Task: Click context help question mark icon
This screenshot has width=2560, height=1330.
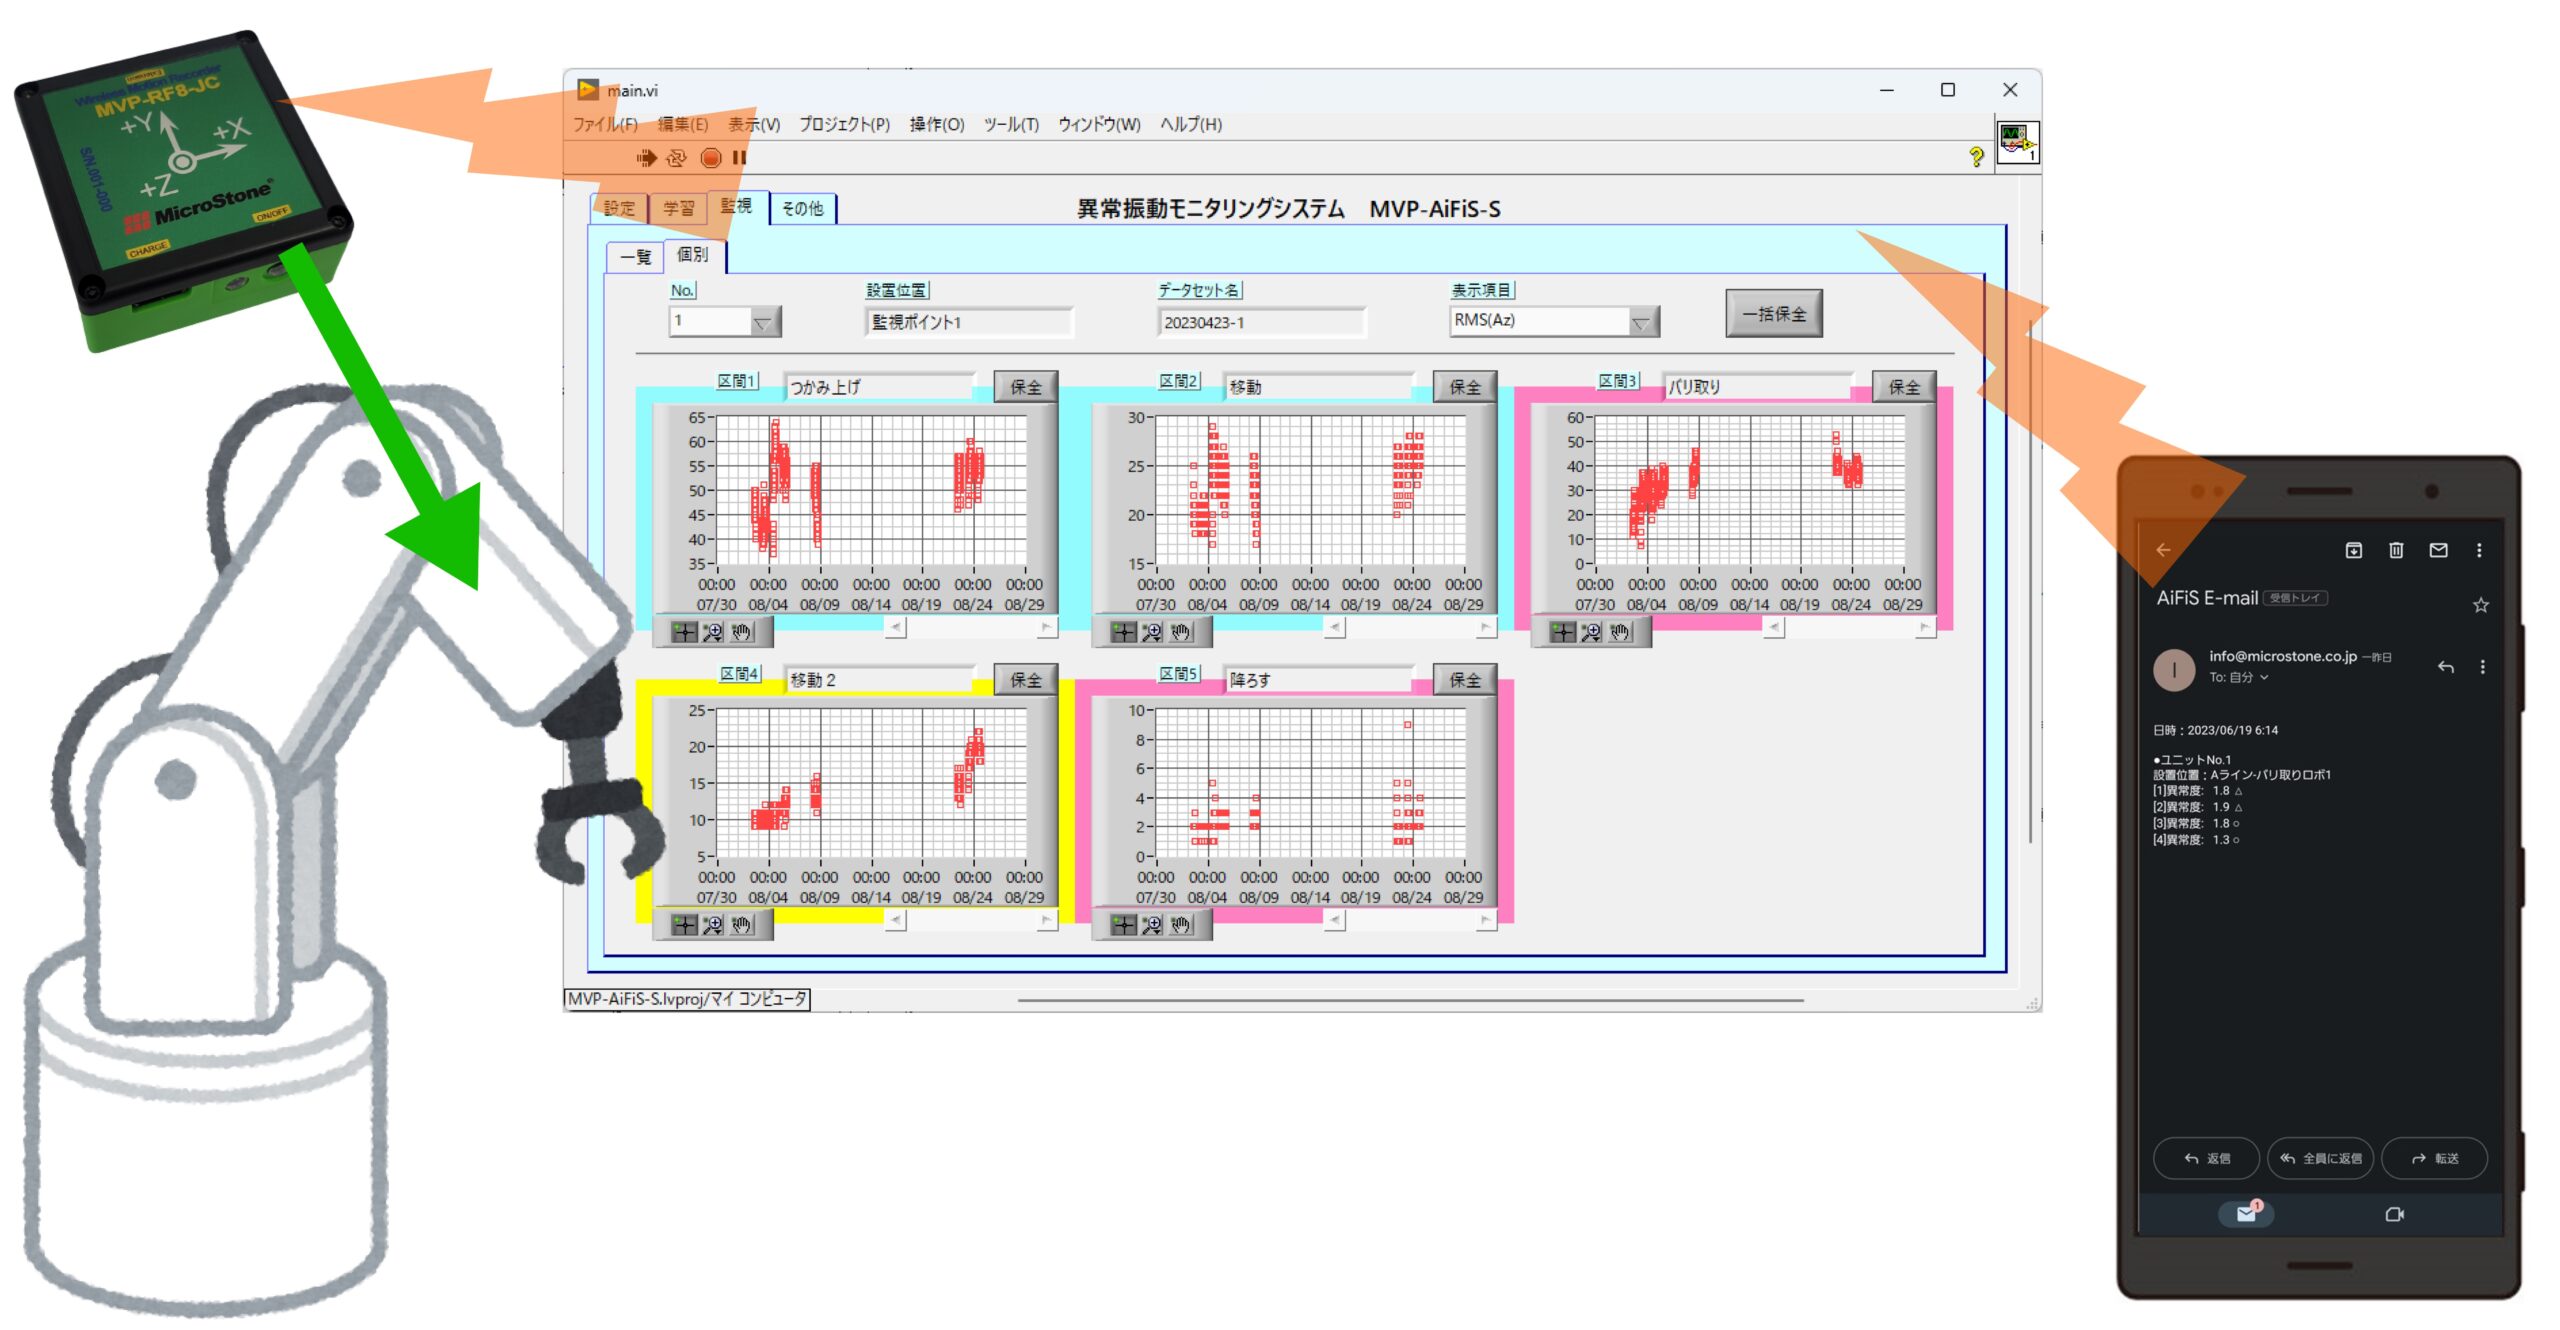Action: (x=1976, y=157)
